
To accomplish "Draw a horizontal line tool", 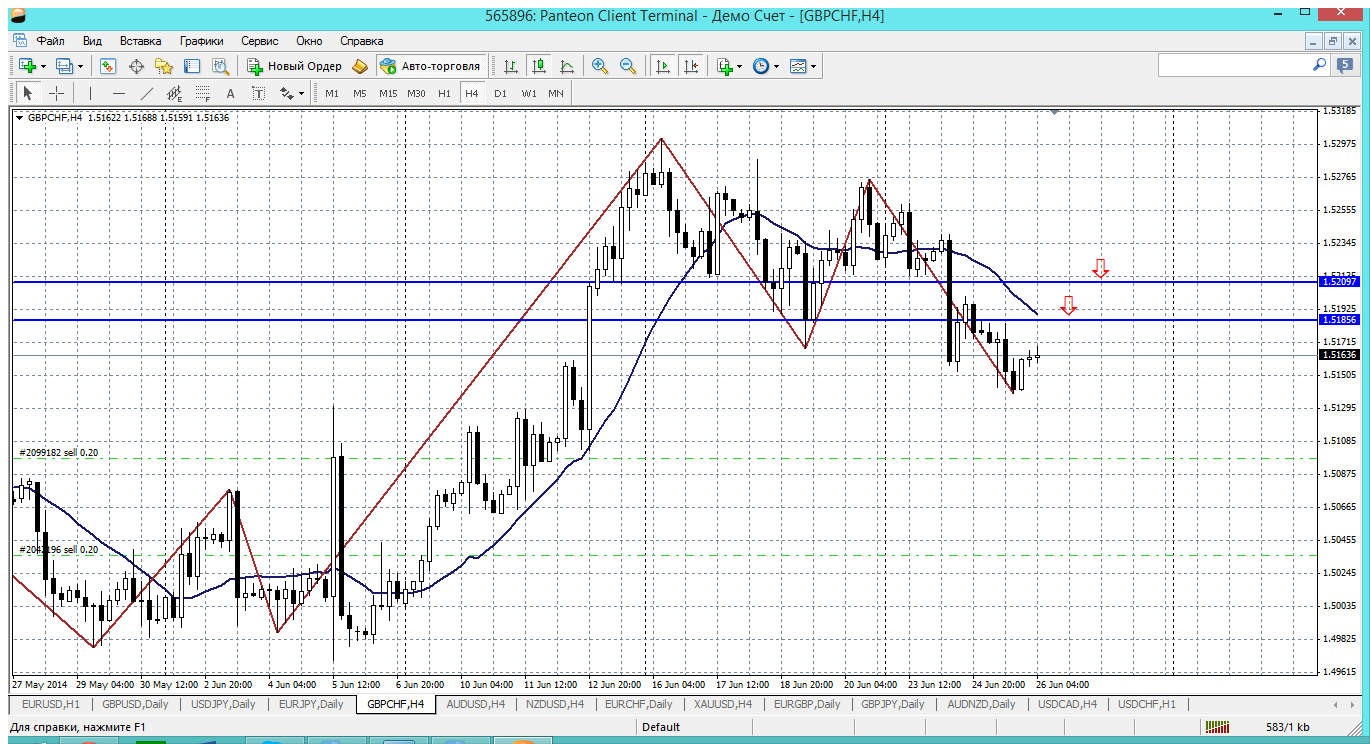I will (x=119, y=93).
